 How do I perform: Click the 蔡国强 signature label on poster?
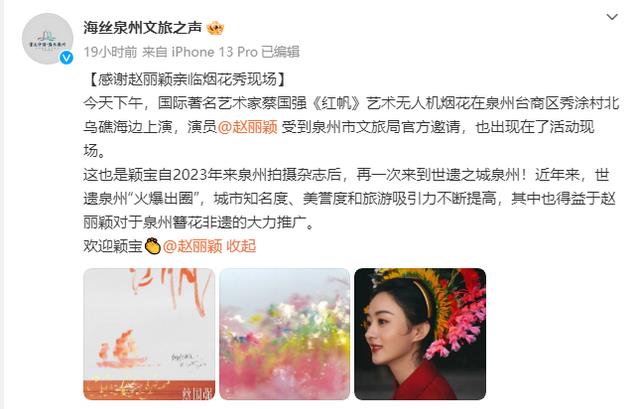(196, 393)
